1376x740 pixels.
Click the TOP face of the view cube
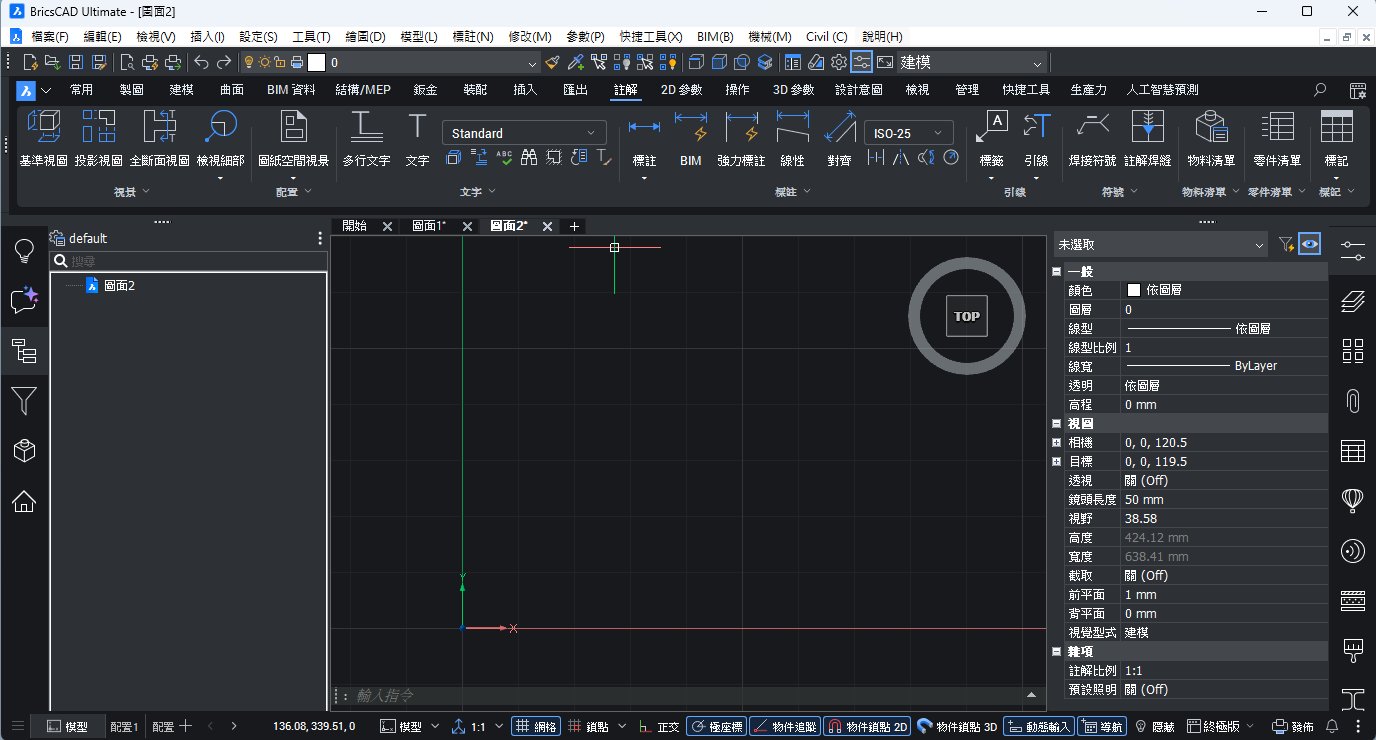click(x=967, y=316)
